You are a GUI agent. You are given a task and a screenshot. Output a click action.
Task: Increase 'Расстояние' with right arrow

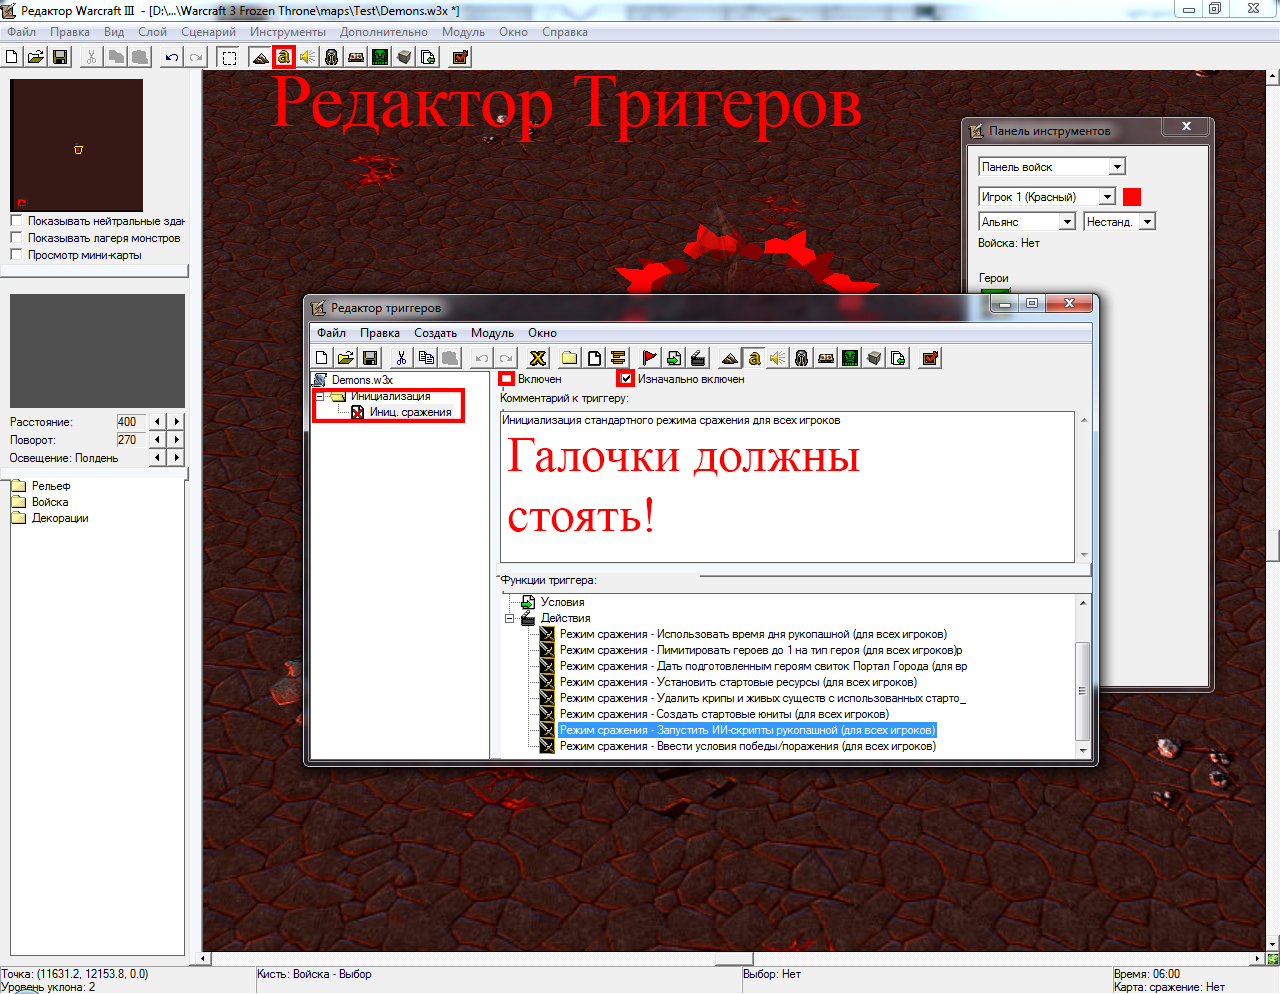[177, 422]
